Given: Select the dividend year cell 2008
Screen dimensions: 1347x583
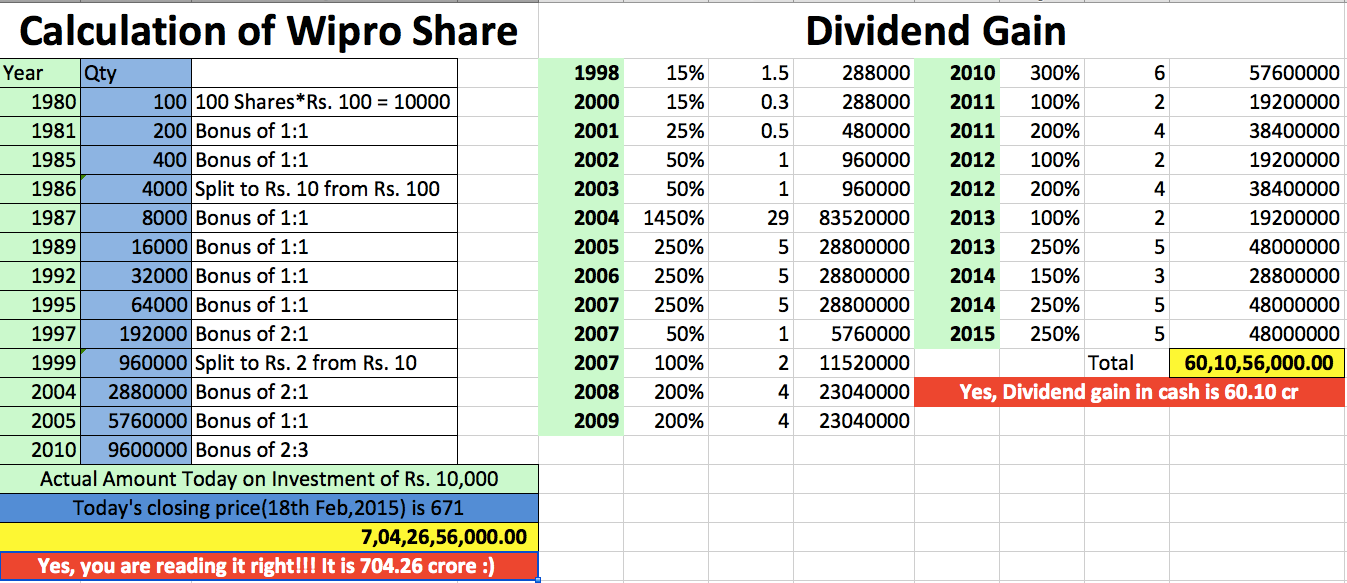Looking at the screenshot, I should (581, 392).
